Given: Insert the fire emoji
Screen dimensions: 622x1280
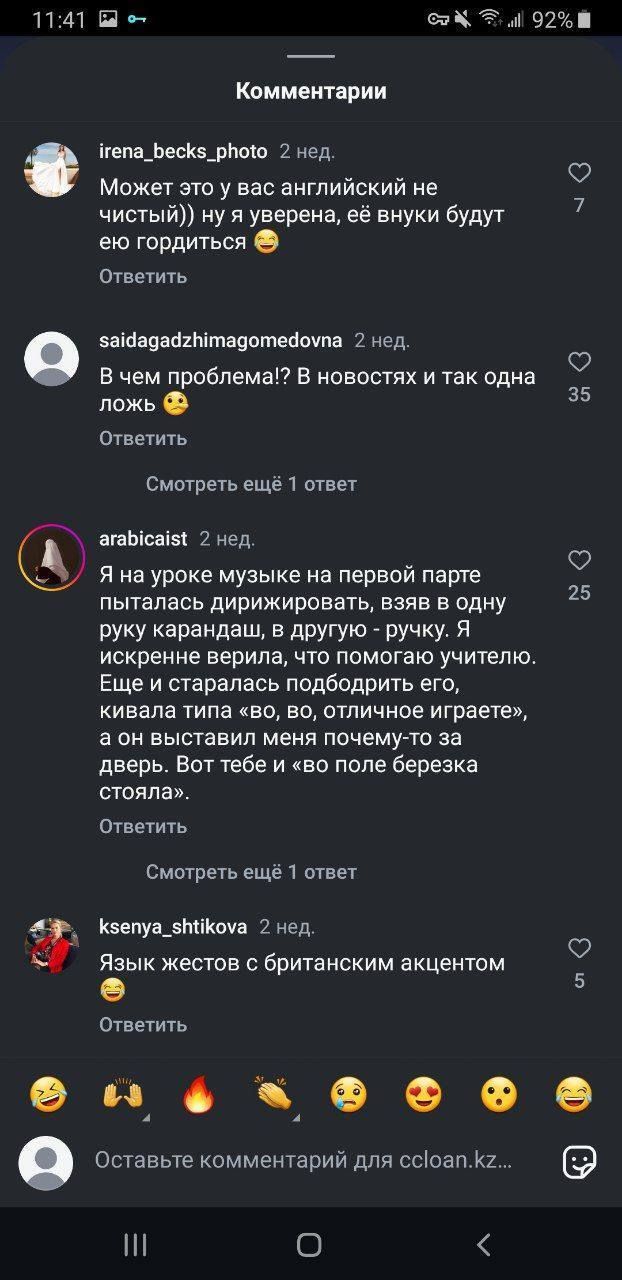Looking at the screenshot, I should (x=199, y=1095).
